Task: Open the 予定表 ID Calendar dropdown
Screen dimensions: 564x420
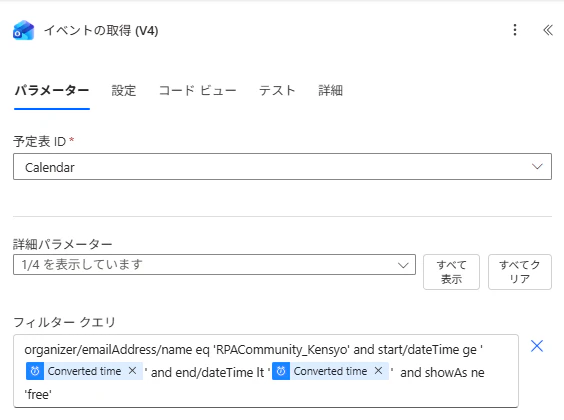Action: tap(282, 166)
